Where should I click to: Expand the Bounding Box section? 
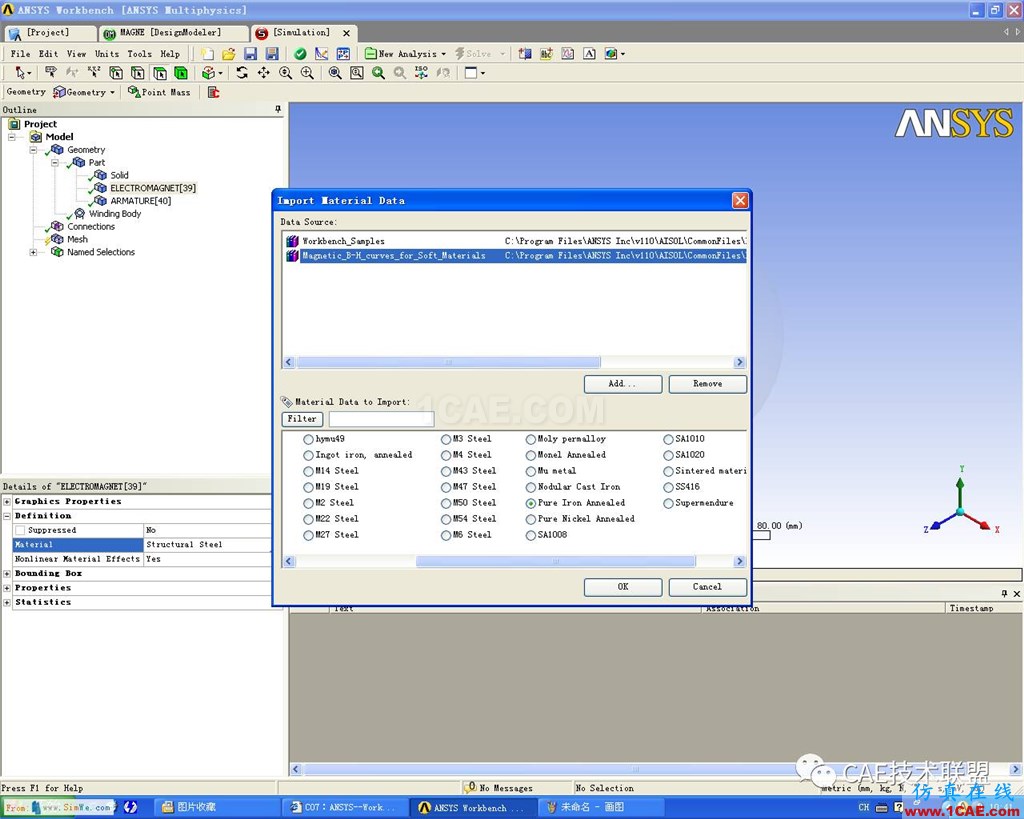pyautogui.click(x=7, y=573)
